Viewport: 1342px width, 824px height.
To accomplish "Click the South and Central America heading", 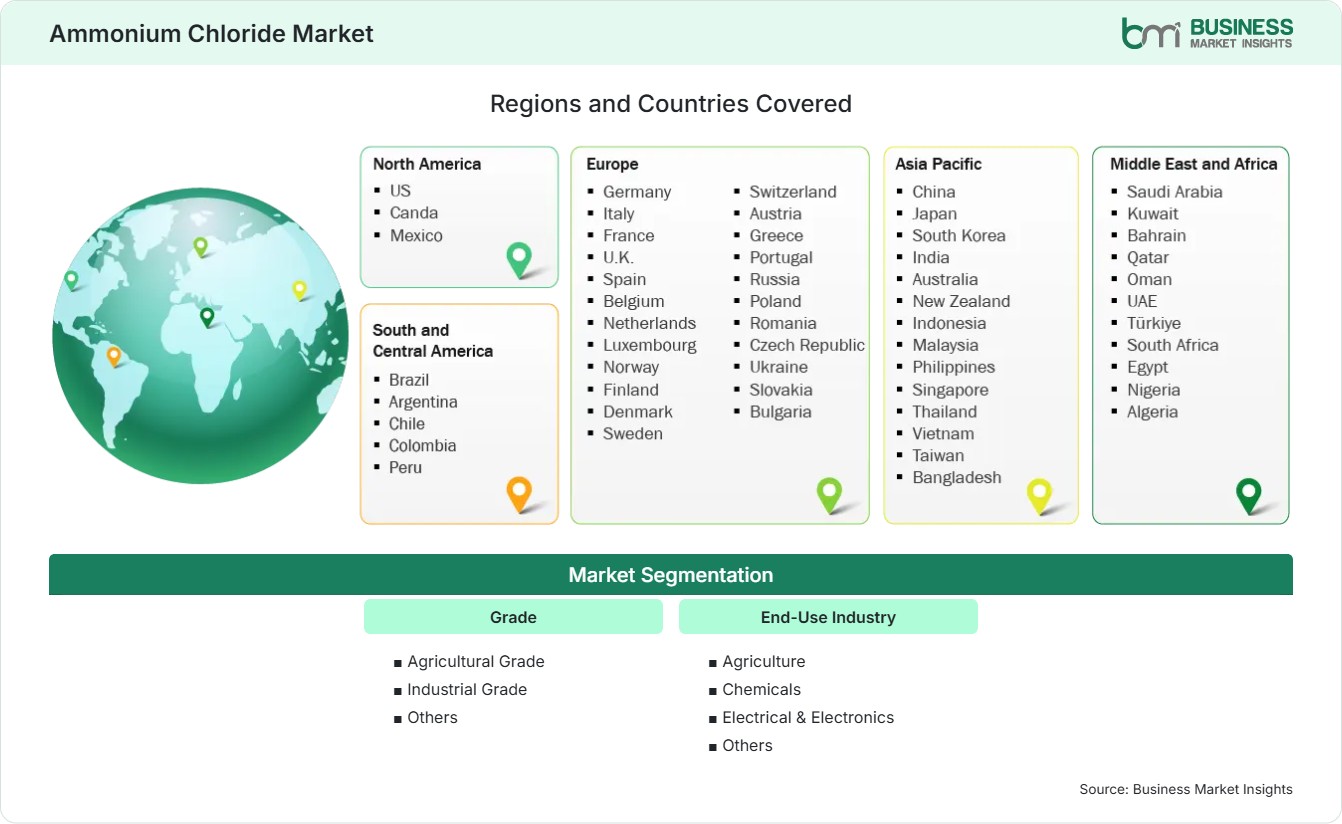I will pyautogui.click(x=433, y=340).
